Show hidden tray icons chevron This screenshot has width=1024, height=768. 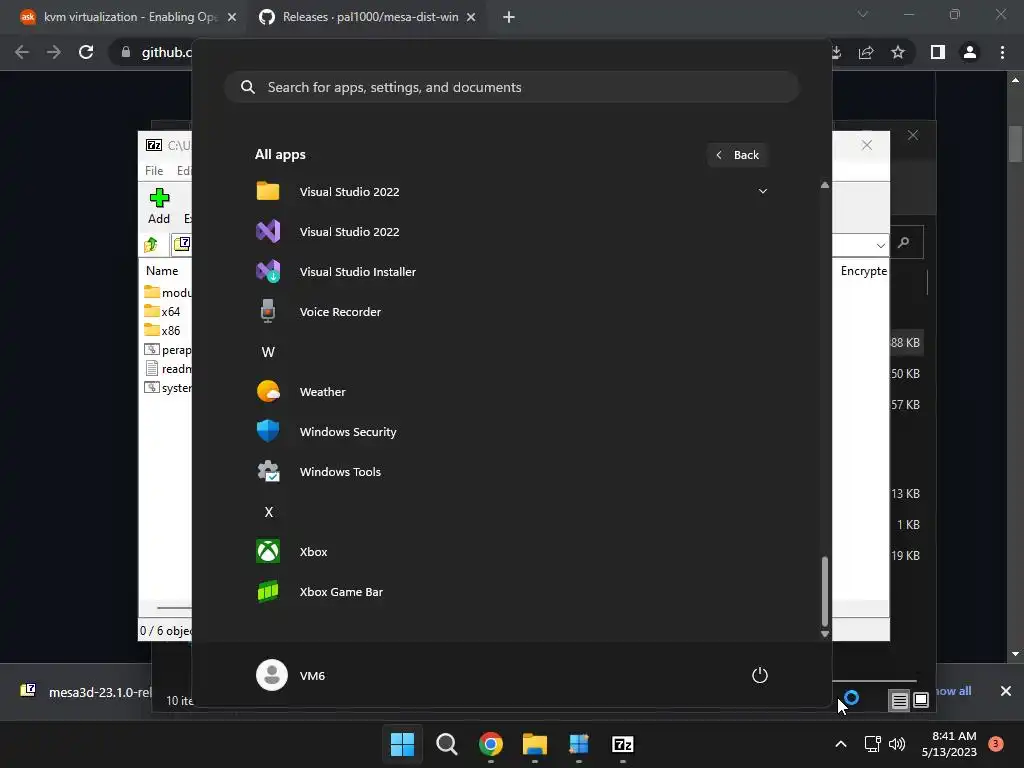click(841, 744)
